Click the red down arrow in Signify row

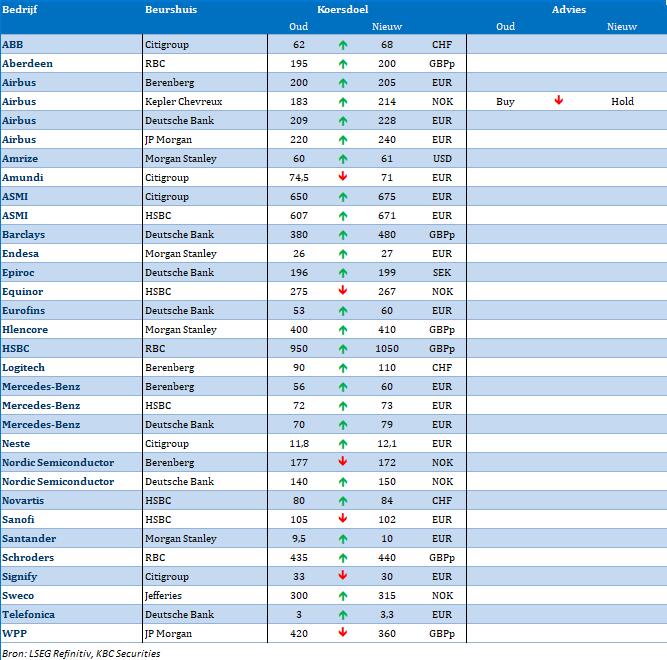tap(343, 576)
